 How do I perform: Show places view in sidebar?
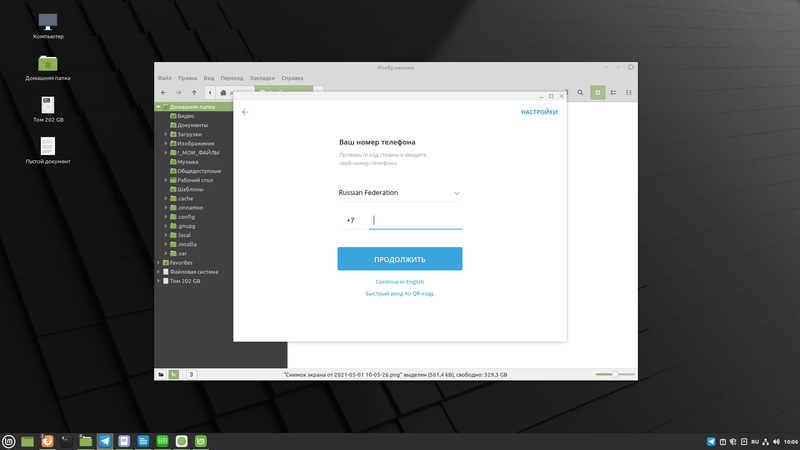tap(160, 374)
